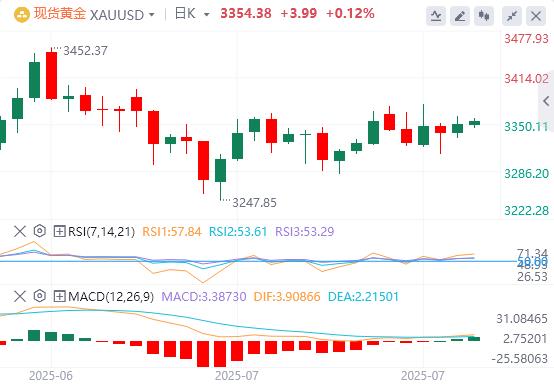The height and width of the screenshot is (386, 554).
Task: Select the drawing pencil tool
Action: pos(460,16)
